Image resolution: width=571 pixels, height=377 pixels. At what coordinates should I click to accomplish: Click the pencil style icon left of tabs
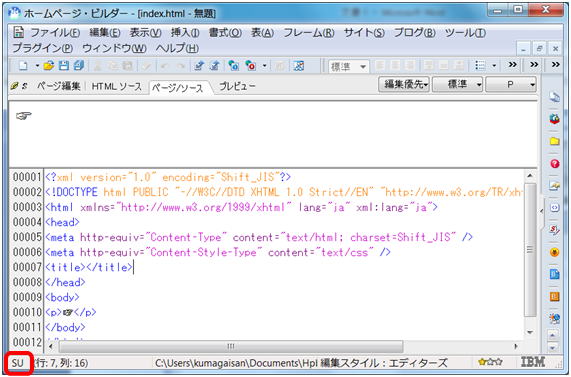[15, 86]
